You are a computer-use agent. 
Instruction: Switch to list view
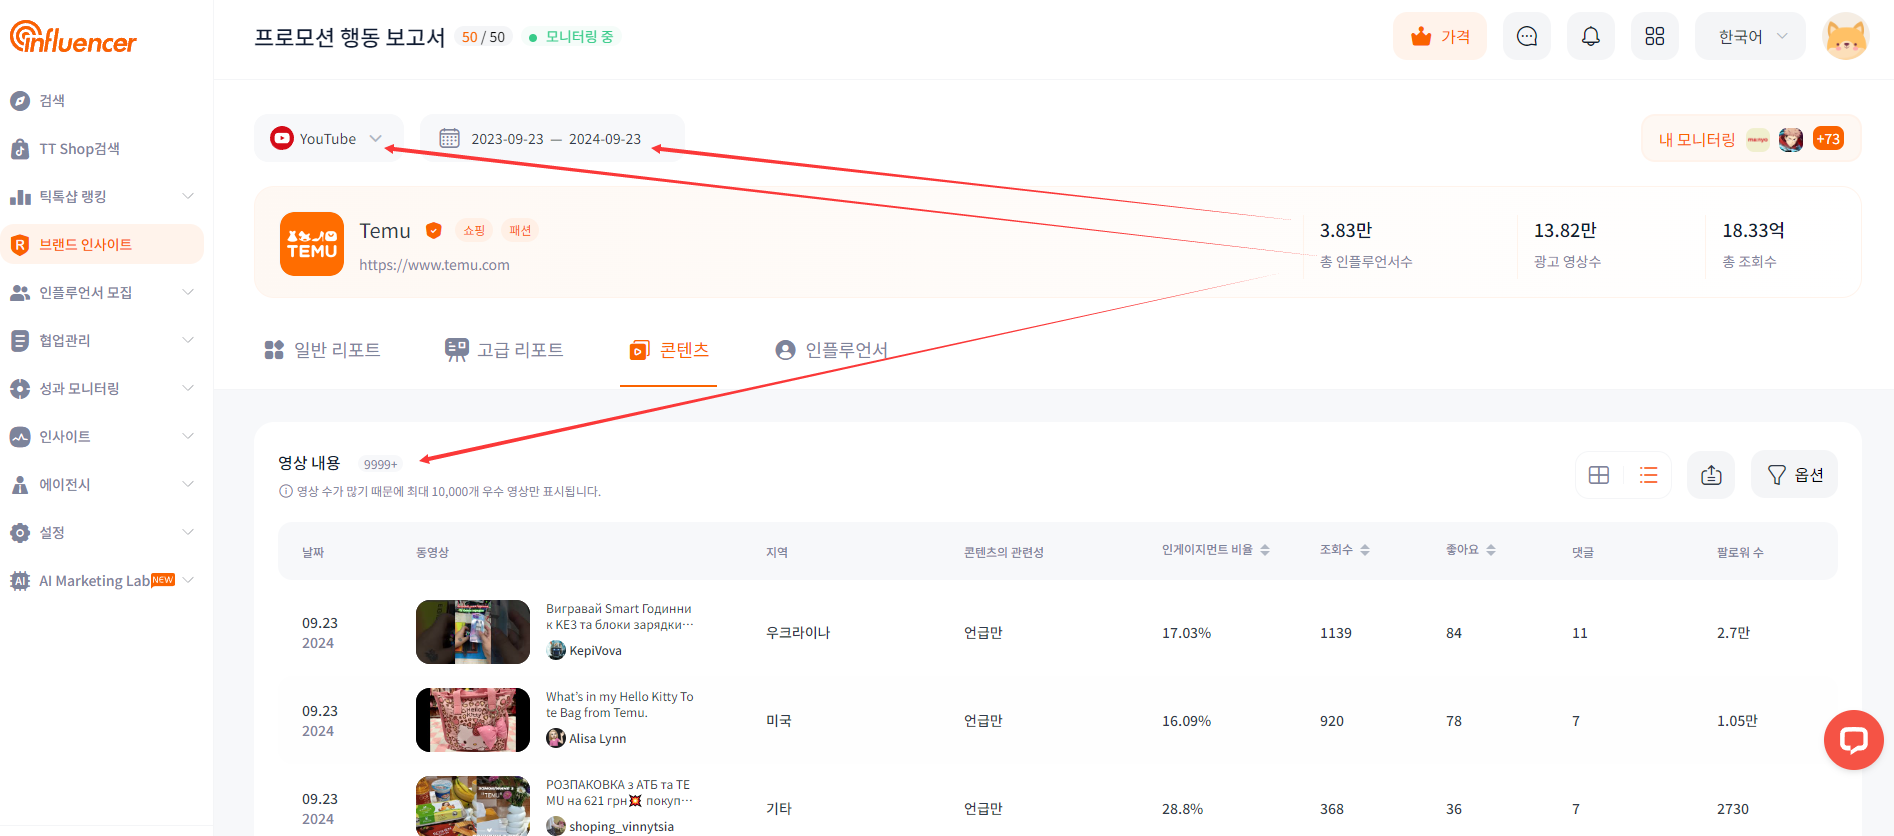click(1648, 475)
